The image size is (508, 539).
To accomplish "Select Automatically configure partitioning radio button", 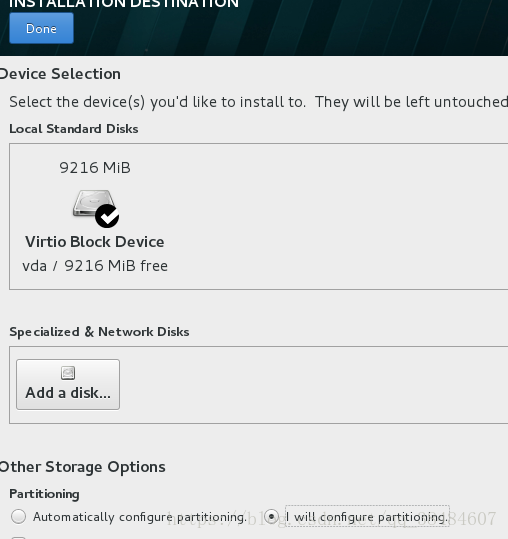I will pos(19,517).
